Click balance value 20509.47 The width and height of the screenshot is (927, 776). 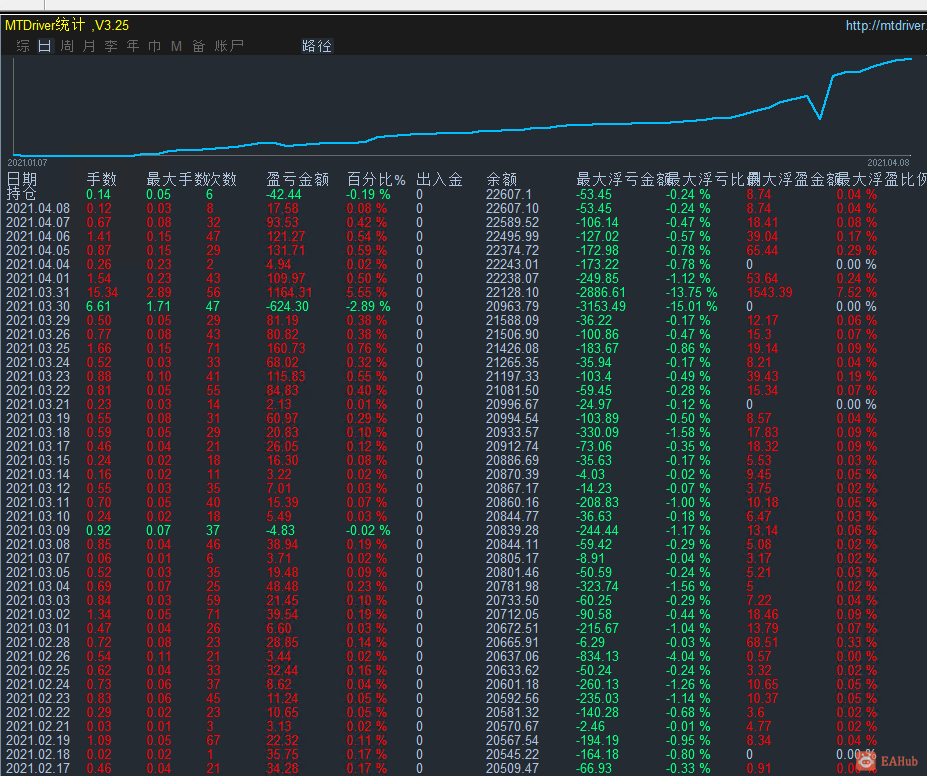pyautogui.click(x=513, y=769)
